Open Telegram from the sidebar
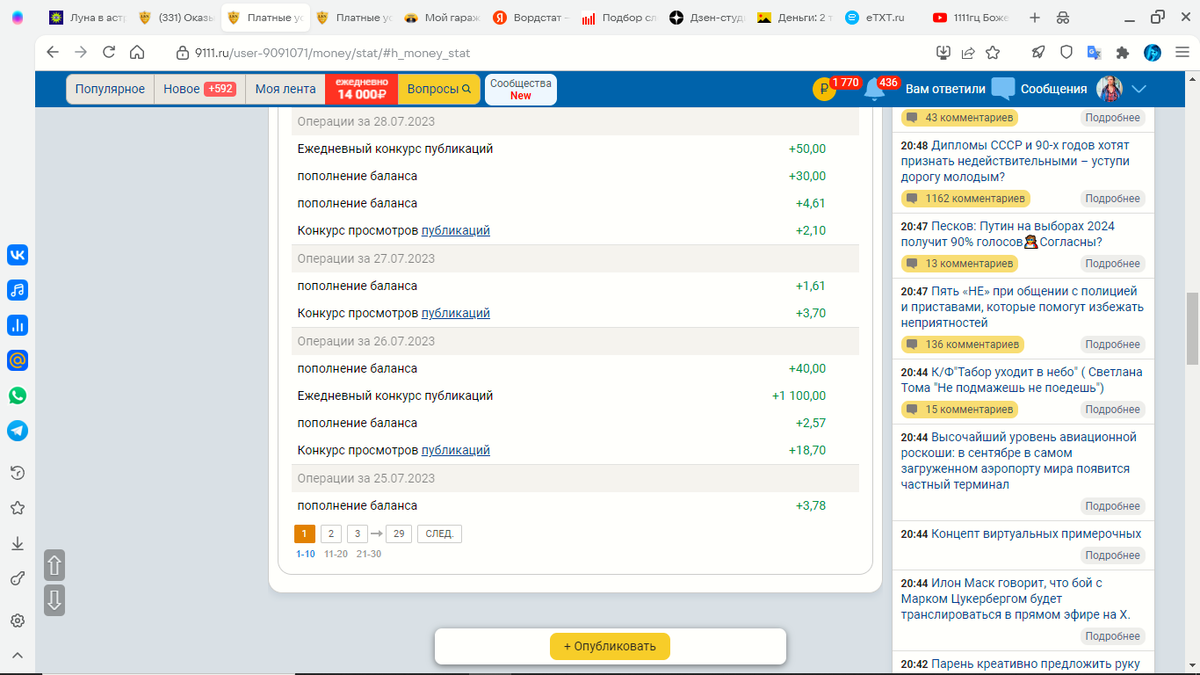 (17, 430)
